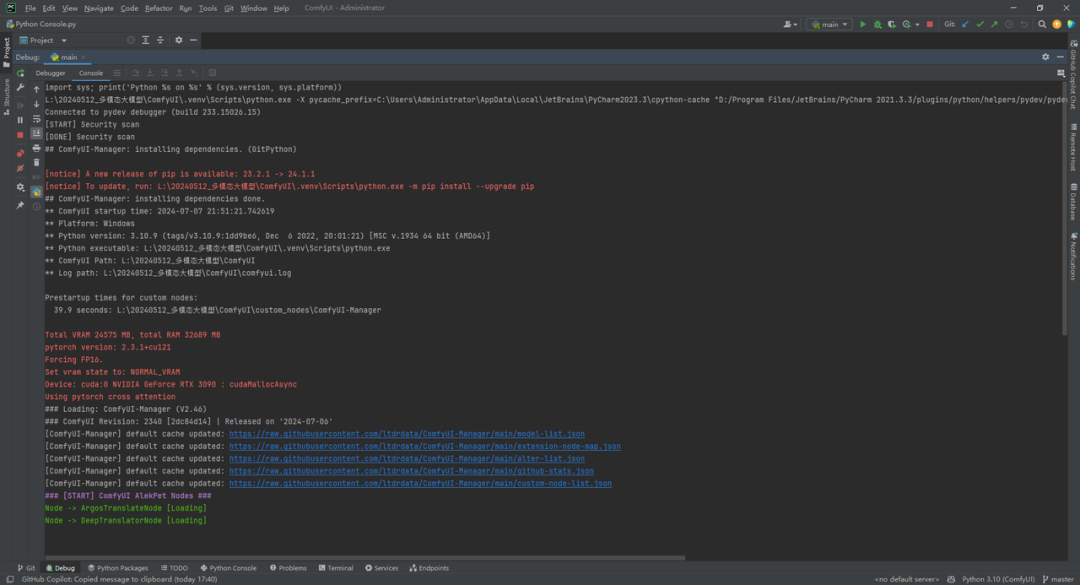The image size is (1080, 585).
Task: Click the Rerun 'main' debug icon
Action: coord(21,73)
